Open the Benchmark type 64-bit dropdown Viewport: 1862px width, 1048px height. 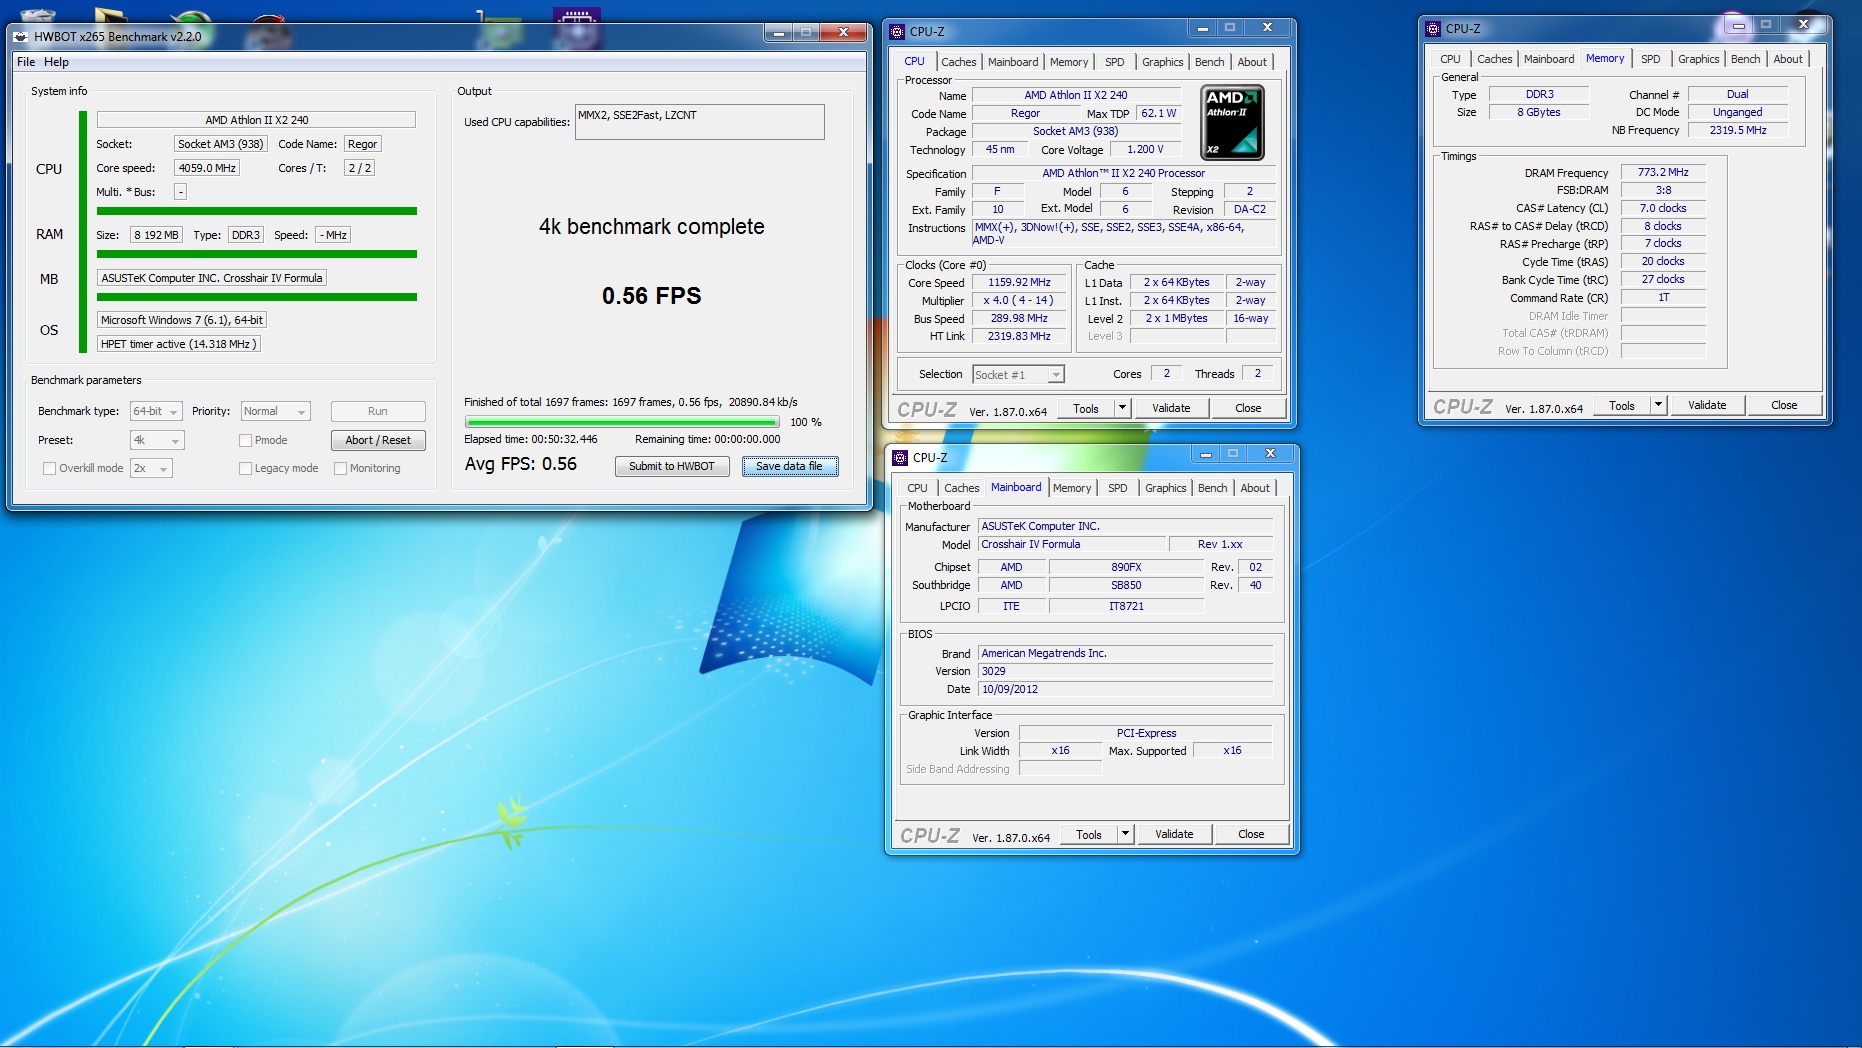point(156,411)
